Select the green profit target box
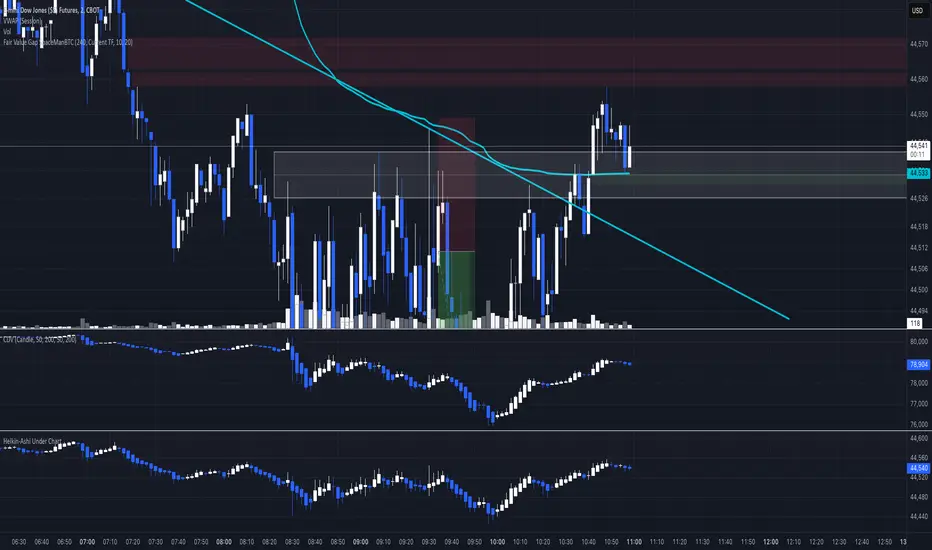The width and height of the screenshot is (932, 550). pos(456,289)
